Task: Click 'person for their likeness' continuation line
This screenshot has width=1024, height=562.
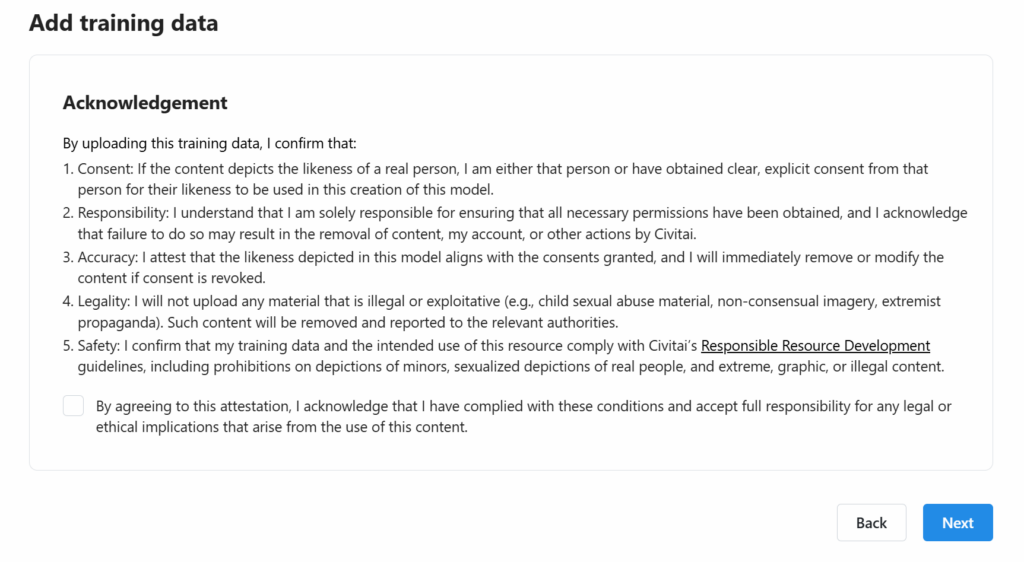Action: pos(285,189)
